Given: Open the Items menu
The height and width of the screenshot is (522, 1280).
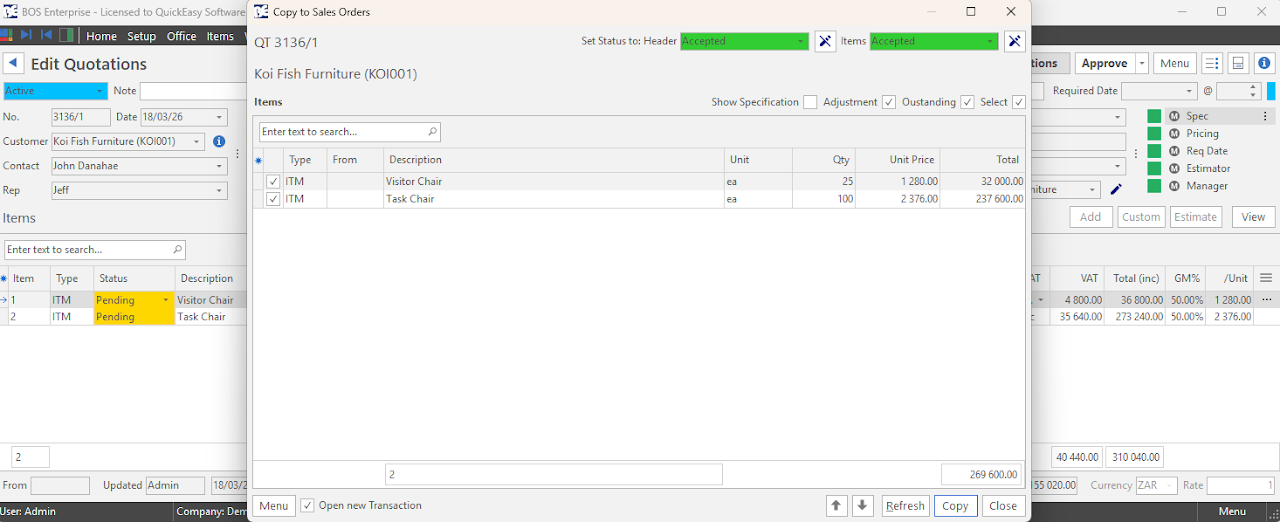Looking at the screenshot, I should coord(220,36).
